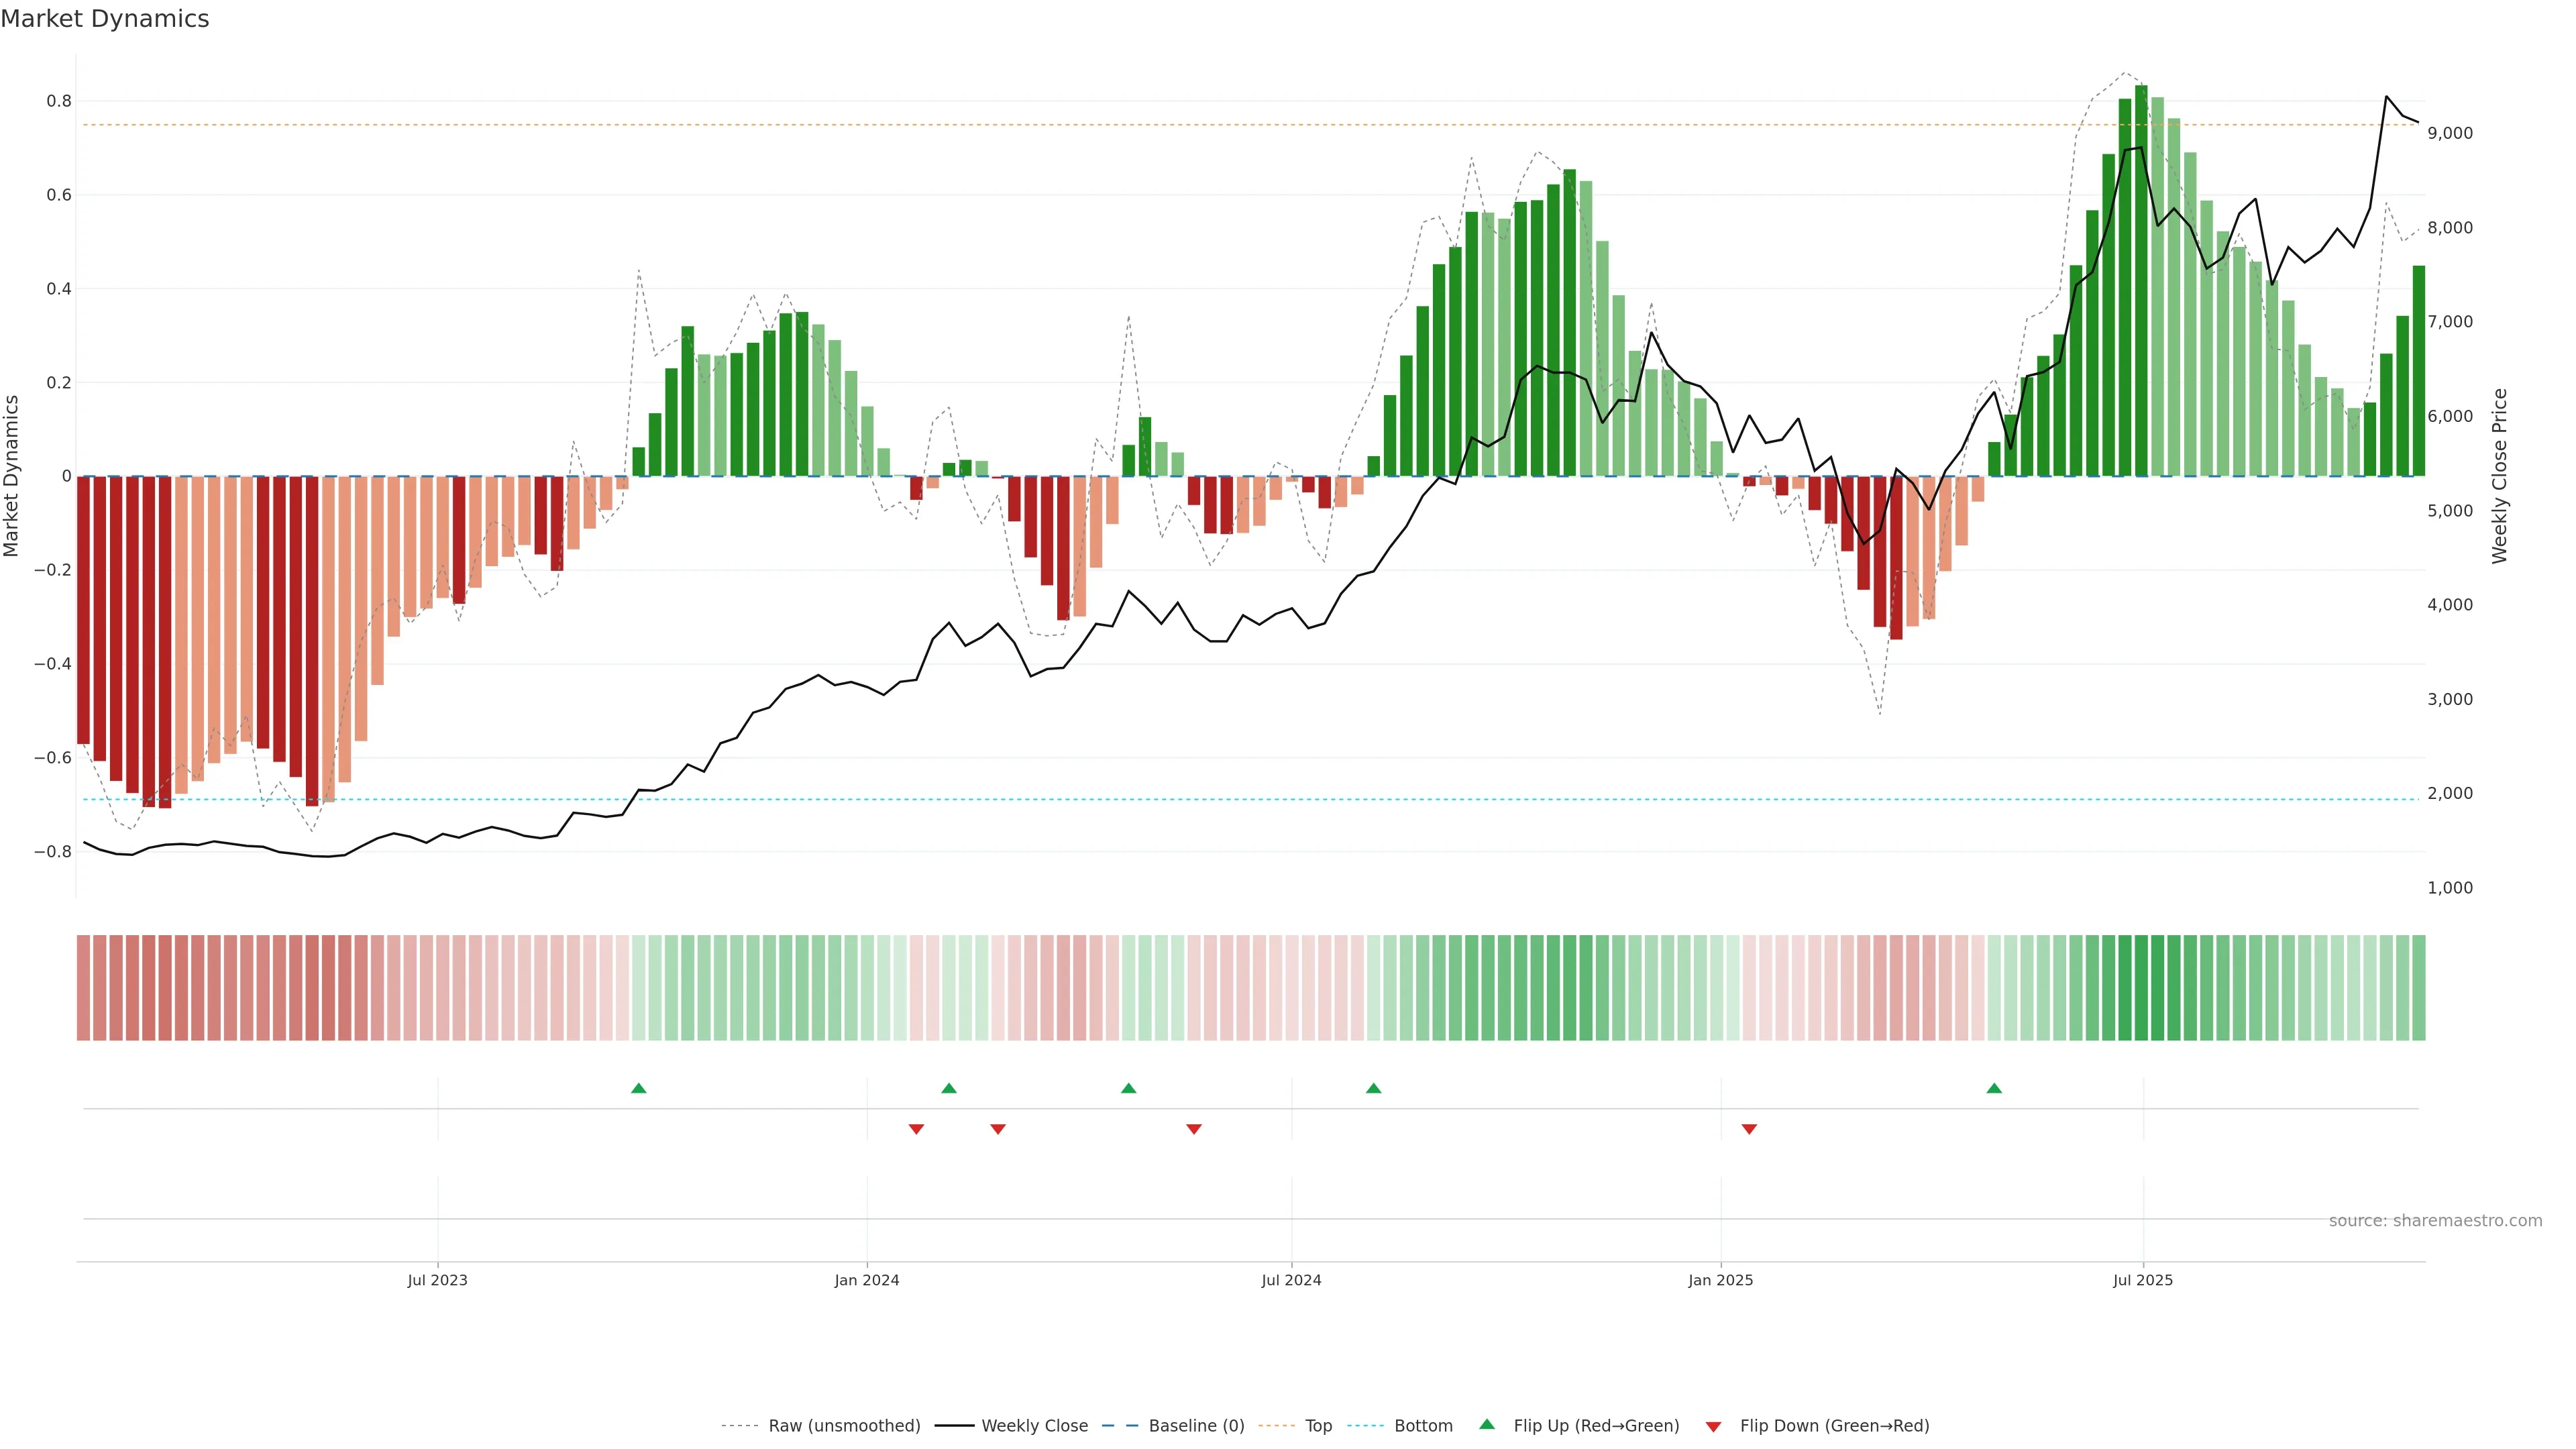Image resolution: width=2576 pixels, height=1449 pixels.
Task: Click the leftmost green Flip Up triangle marker
Action: pyautogui.click(x=639, y=1088)
